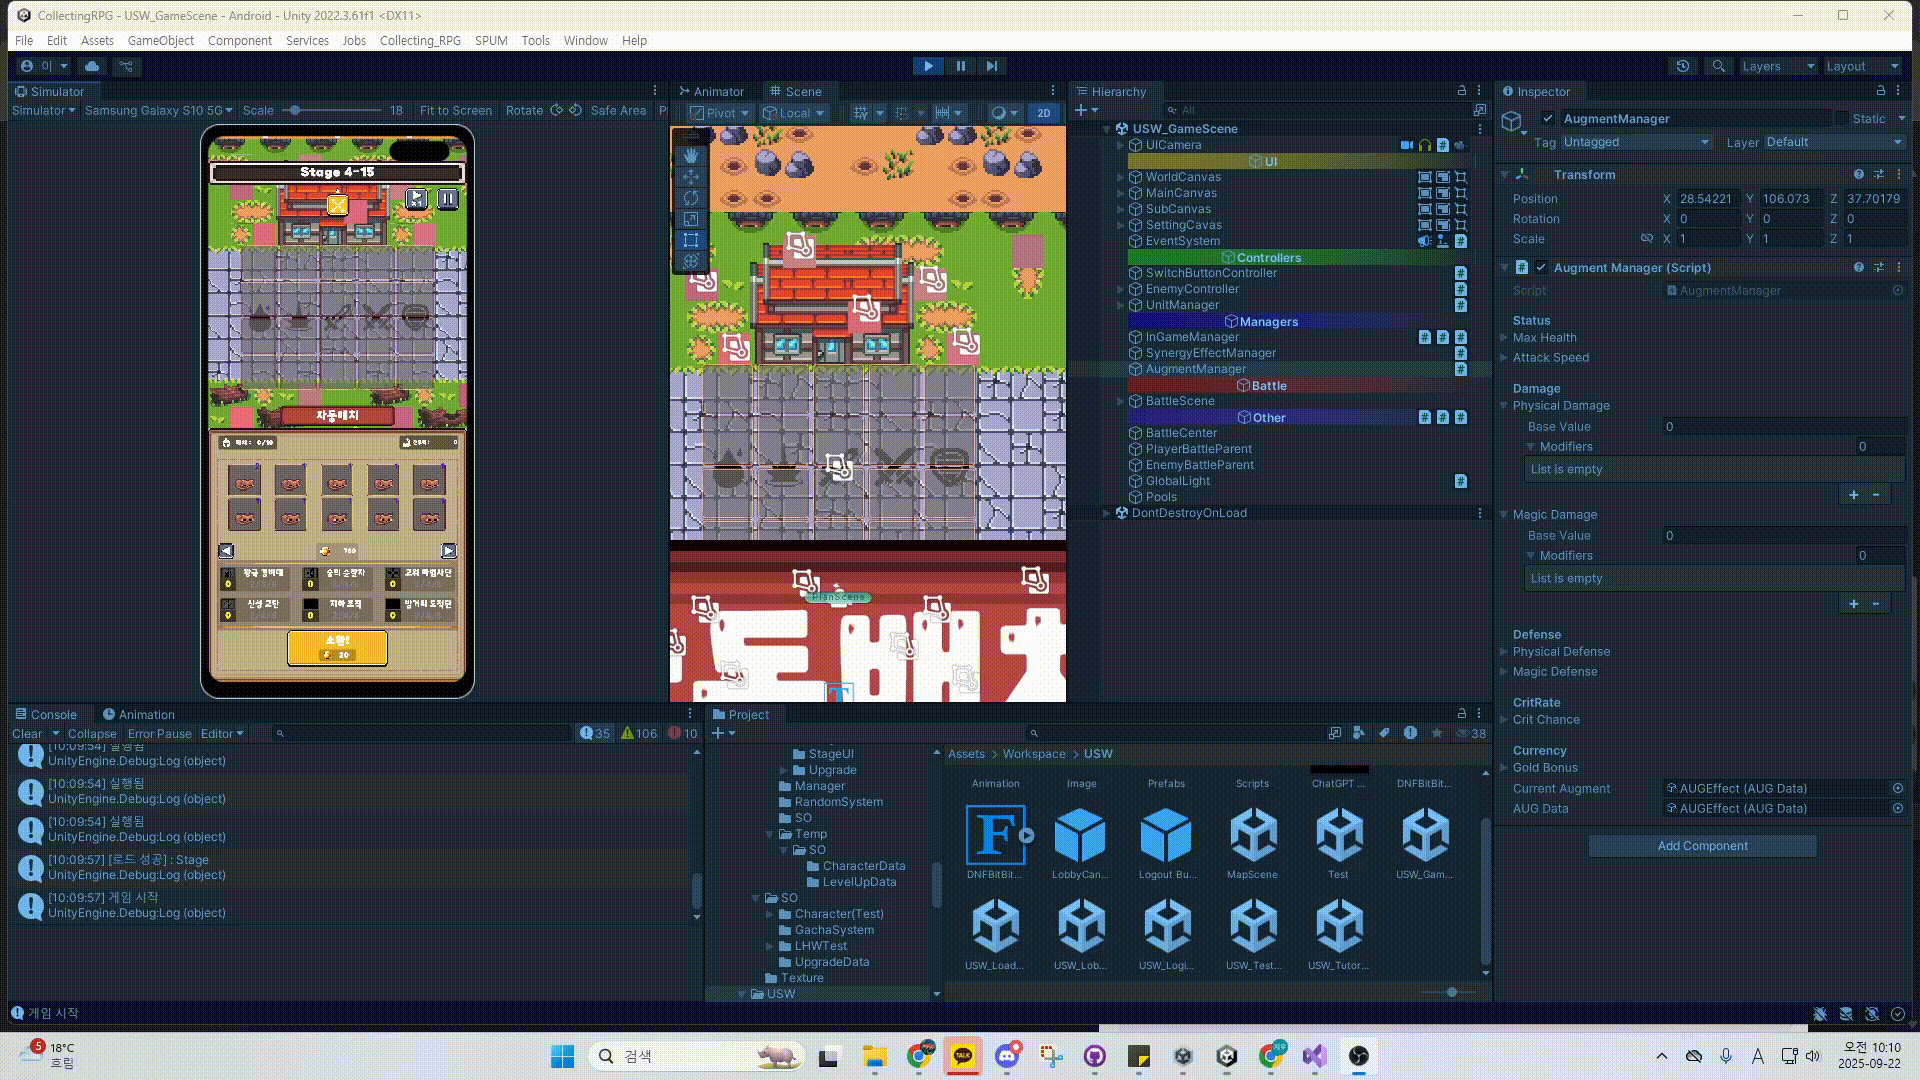Image resolution: width=1920 pixels, height=1080 pixels.
Task: Lock the Inspector panel
Action: pyautogui.click(x=1880, y=91)
